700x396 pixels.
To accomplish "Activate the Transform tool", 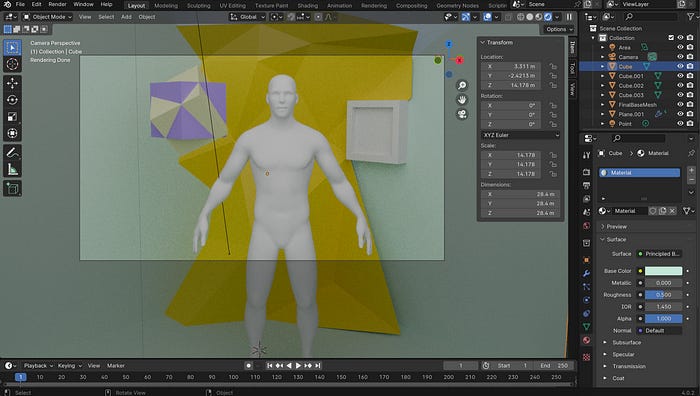I will coord(12,133).
